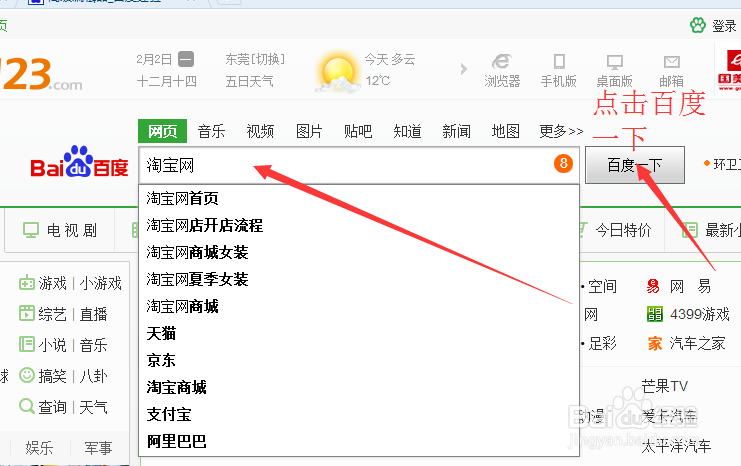Open the 综艺 link in sidebar
The width and height of the screenshot is (741, 466).
point(52,314)
